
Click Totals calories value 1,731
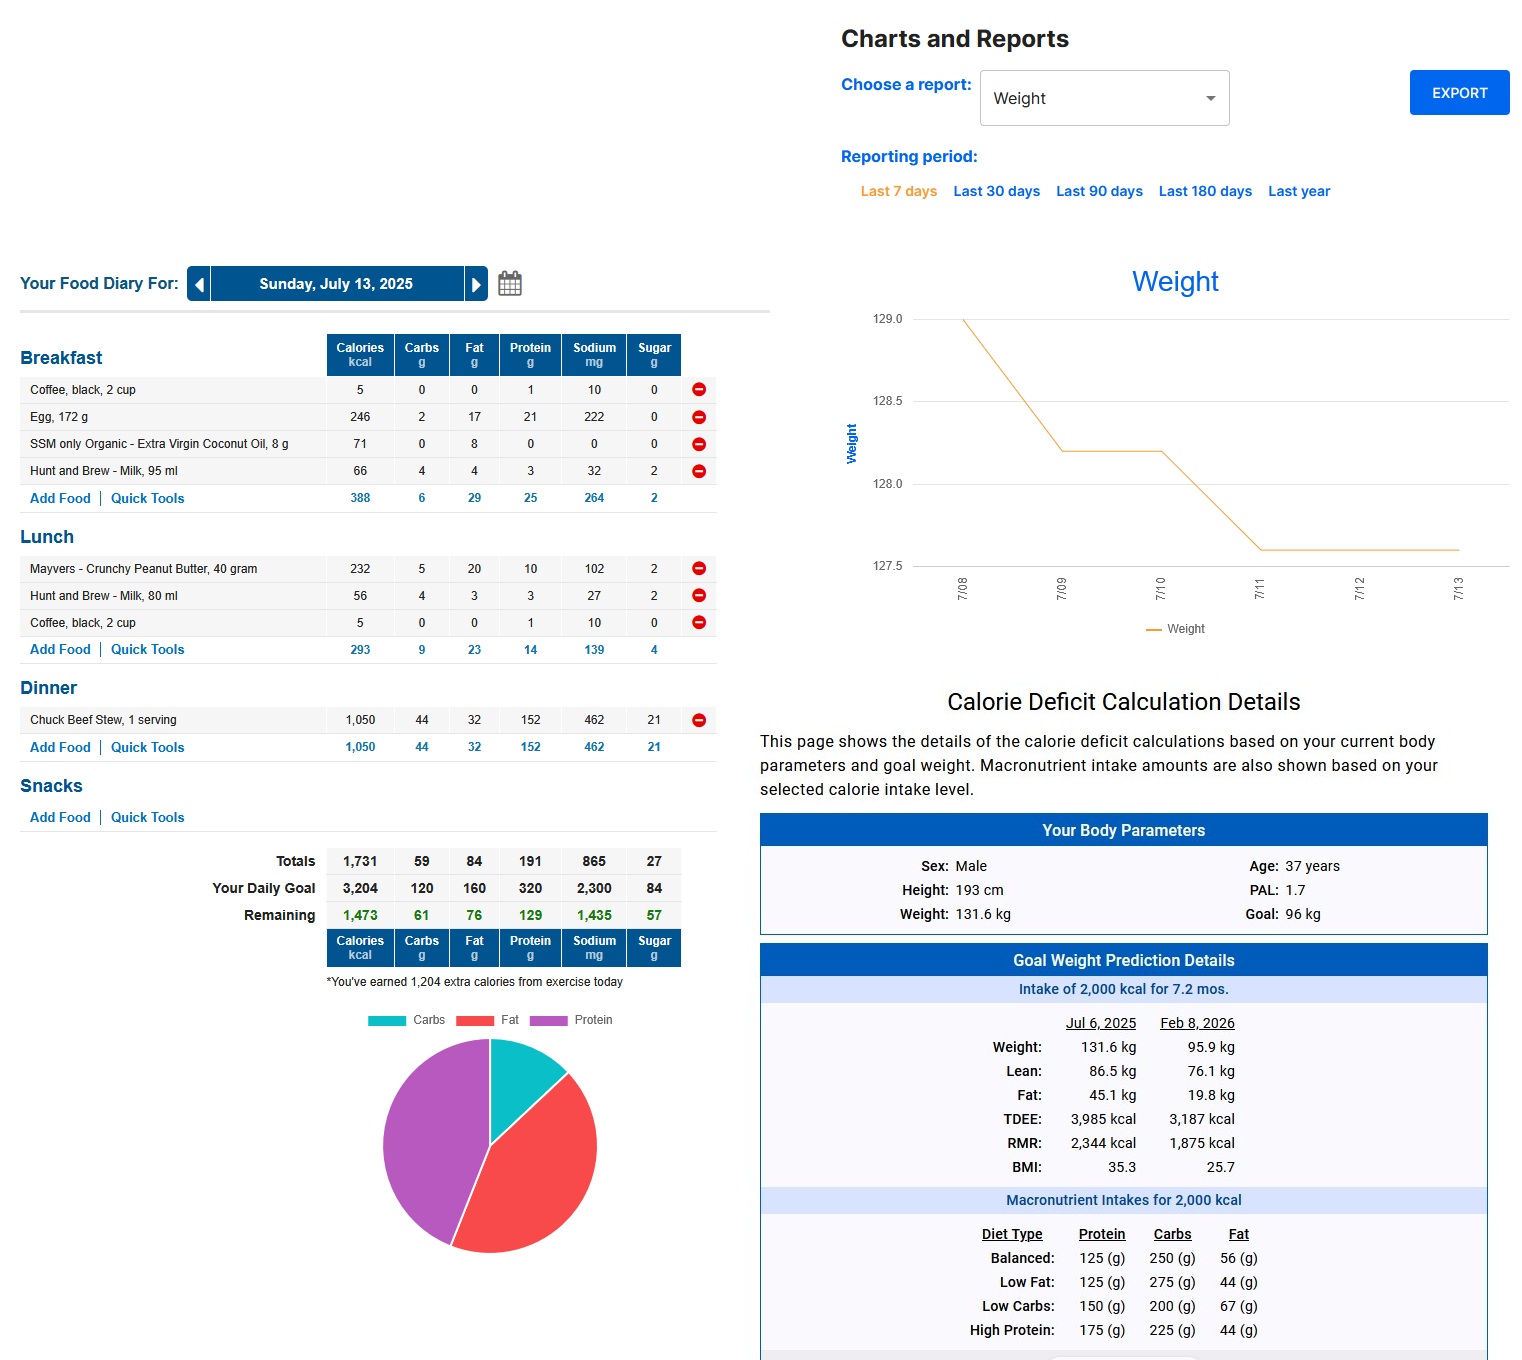pos(360,861)
